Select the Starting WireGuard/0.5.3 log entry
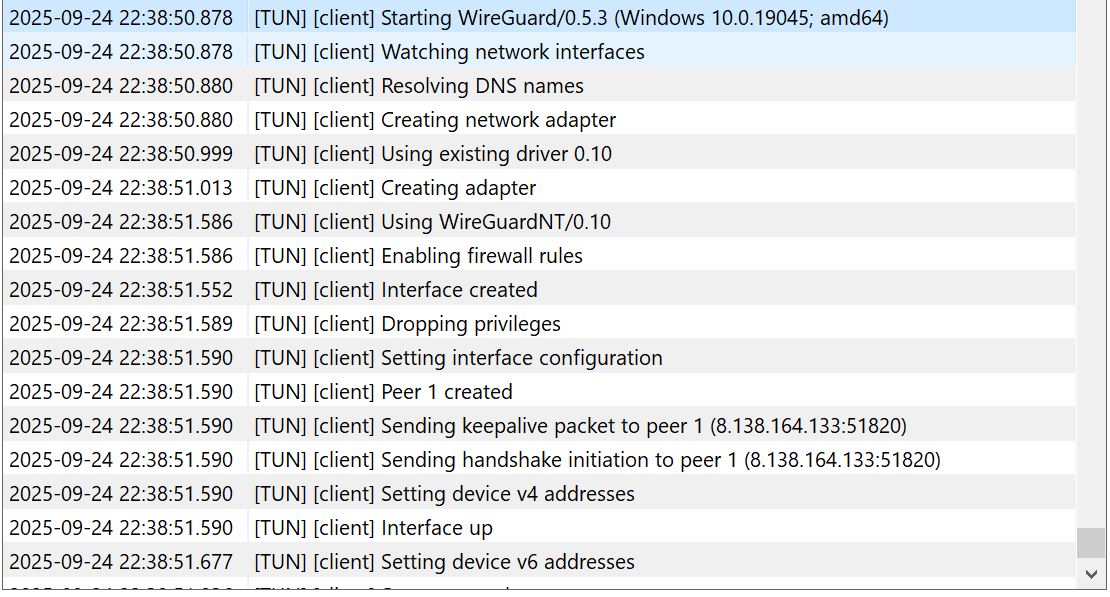The width and height of the screenshot is (1110, 597). click(x=570, y=18)
